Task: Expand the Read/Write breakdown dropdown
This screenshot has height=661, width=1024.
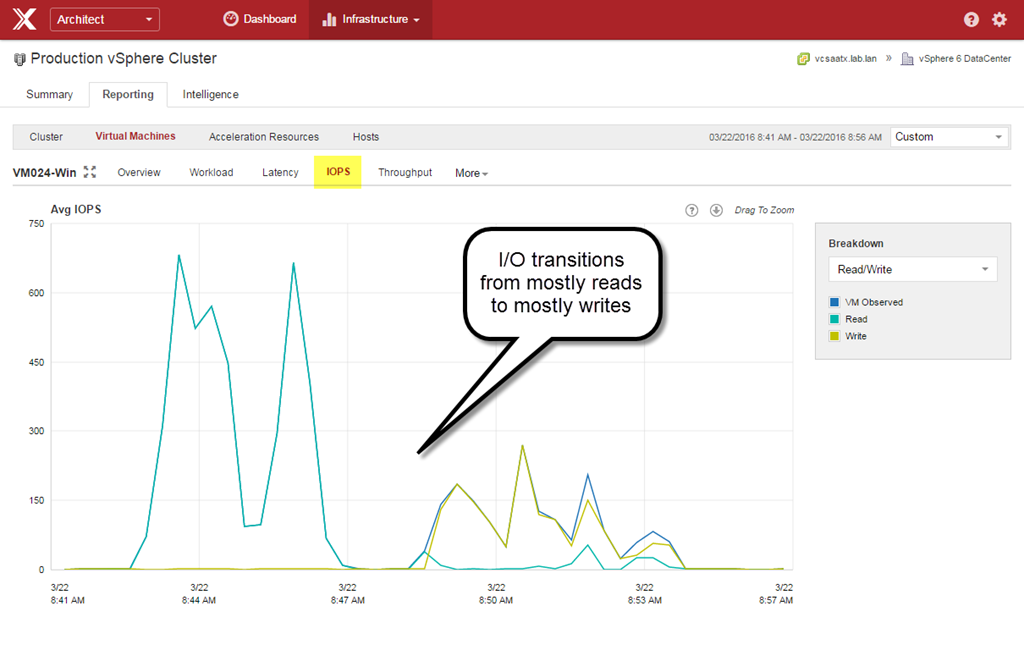Action: pyautogui.click(x=912, y=269)
